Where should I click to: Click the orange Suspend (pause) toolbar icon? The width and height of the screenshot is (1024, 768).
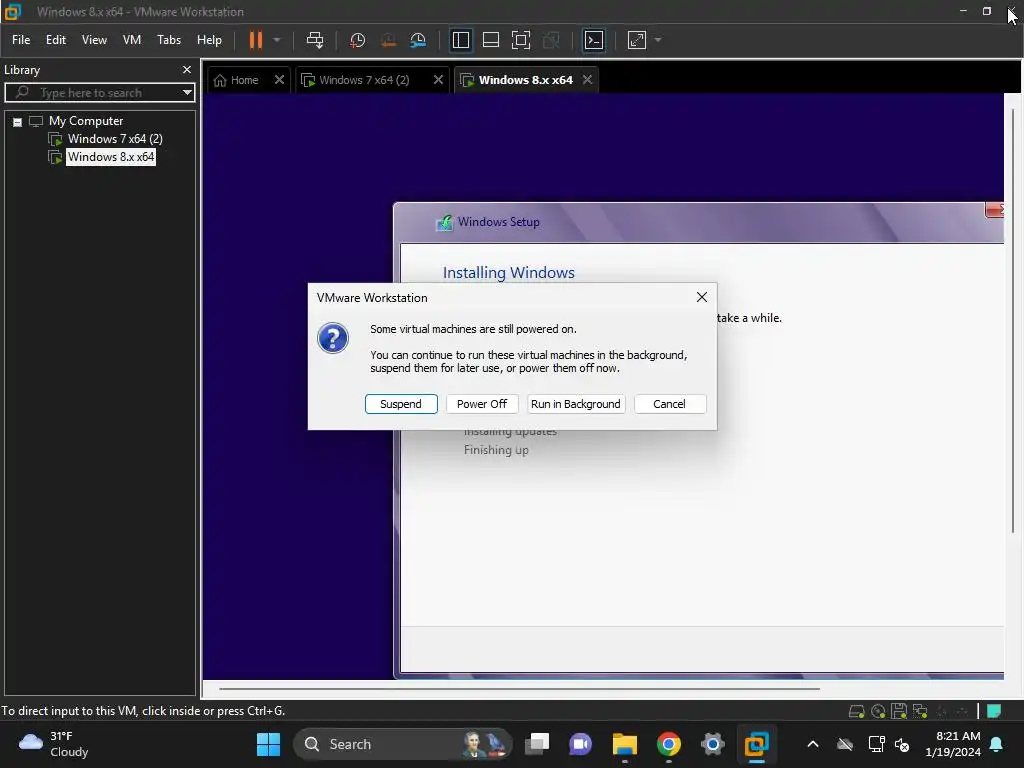tap(255, 40)
